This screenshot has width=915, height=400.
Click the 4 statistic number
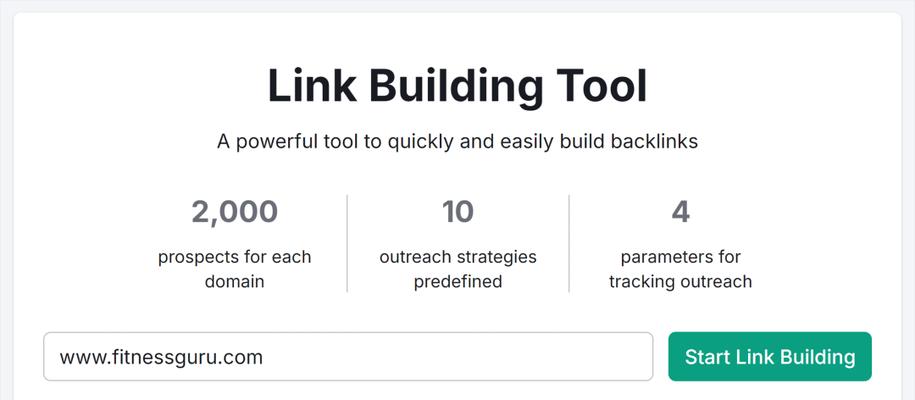680,212
